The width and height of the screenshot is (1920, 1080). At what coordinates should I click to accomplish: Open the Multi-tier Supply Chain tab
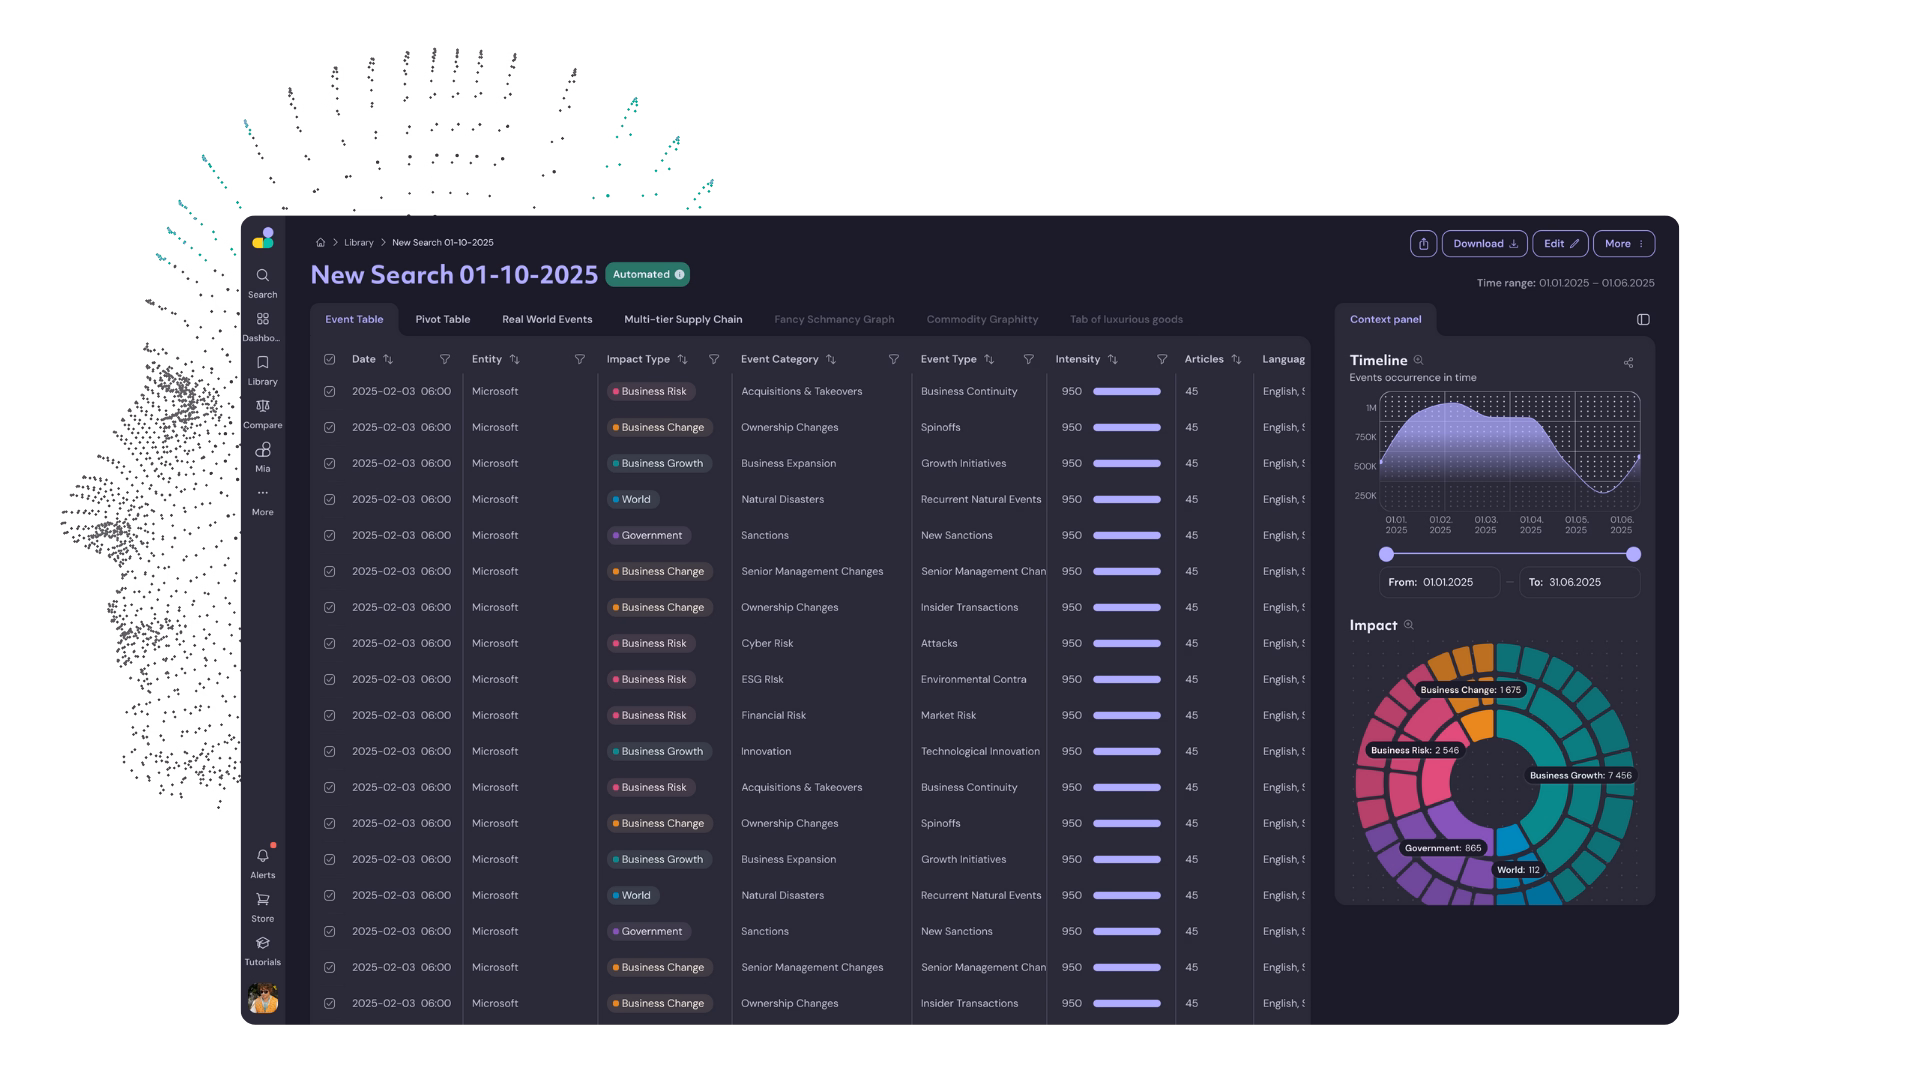coord(683,320)
